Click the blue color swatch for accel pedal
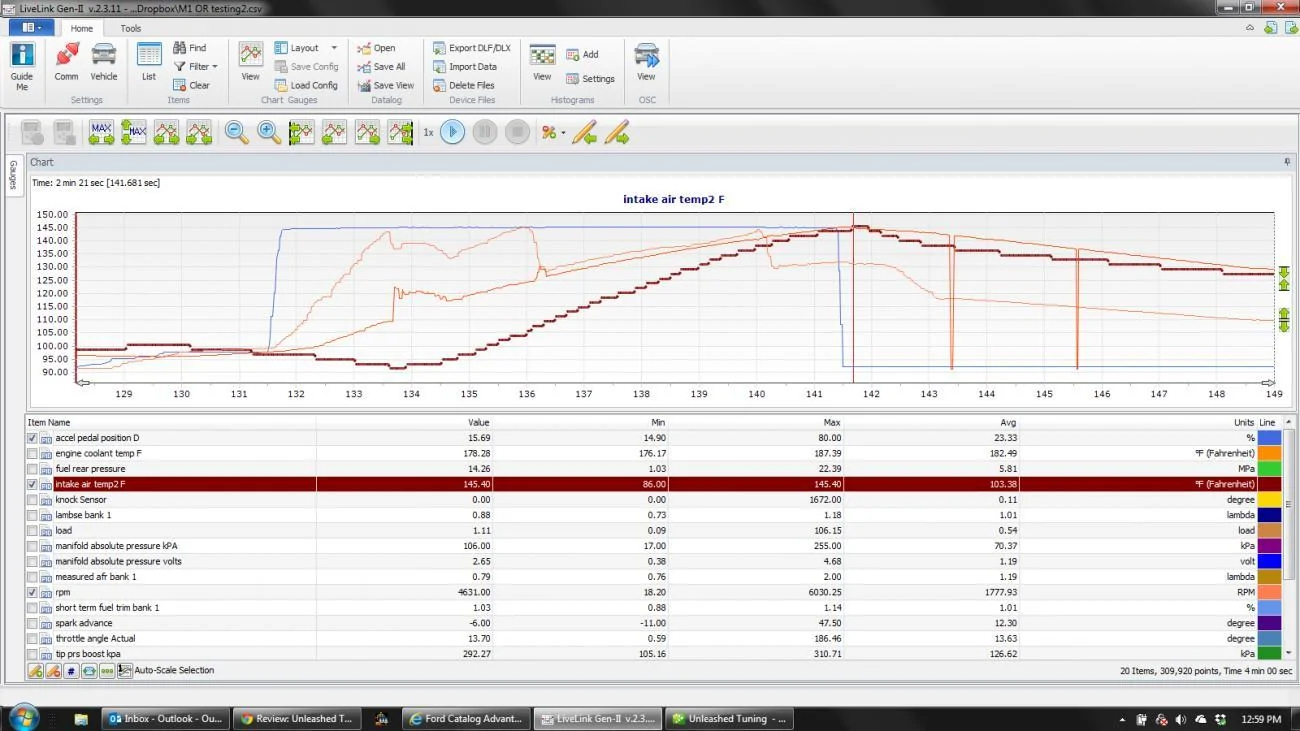The height and width of the screenshot is (731, 1300). tap(1268, 438)
